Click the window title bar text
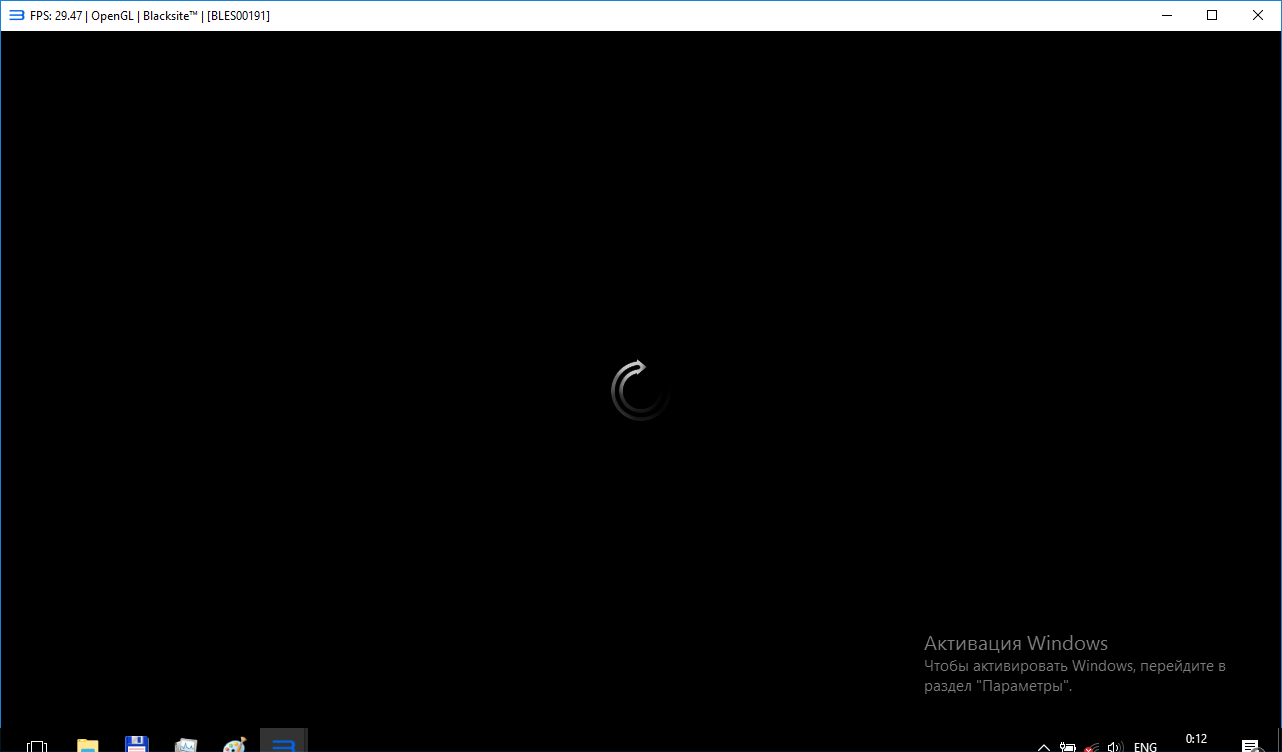1282x752 pixels. (150, 16)
